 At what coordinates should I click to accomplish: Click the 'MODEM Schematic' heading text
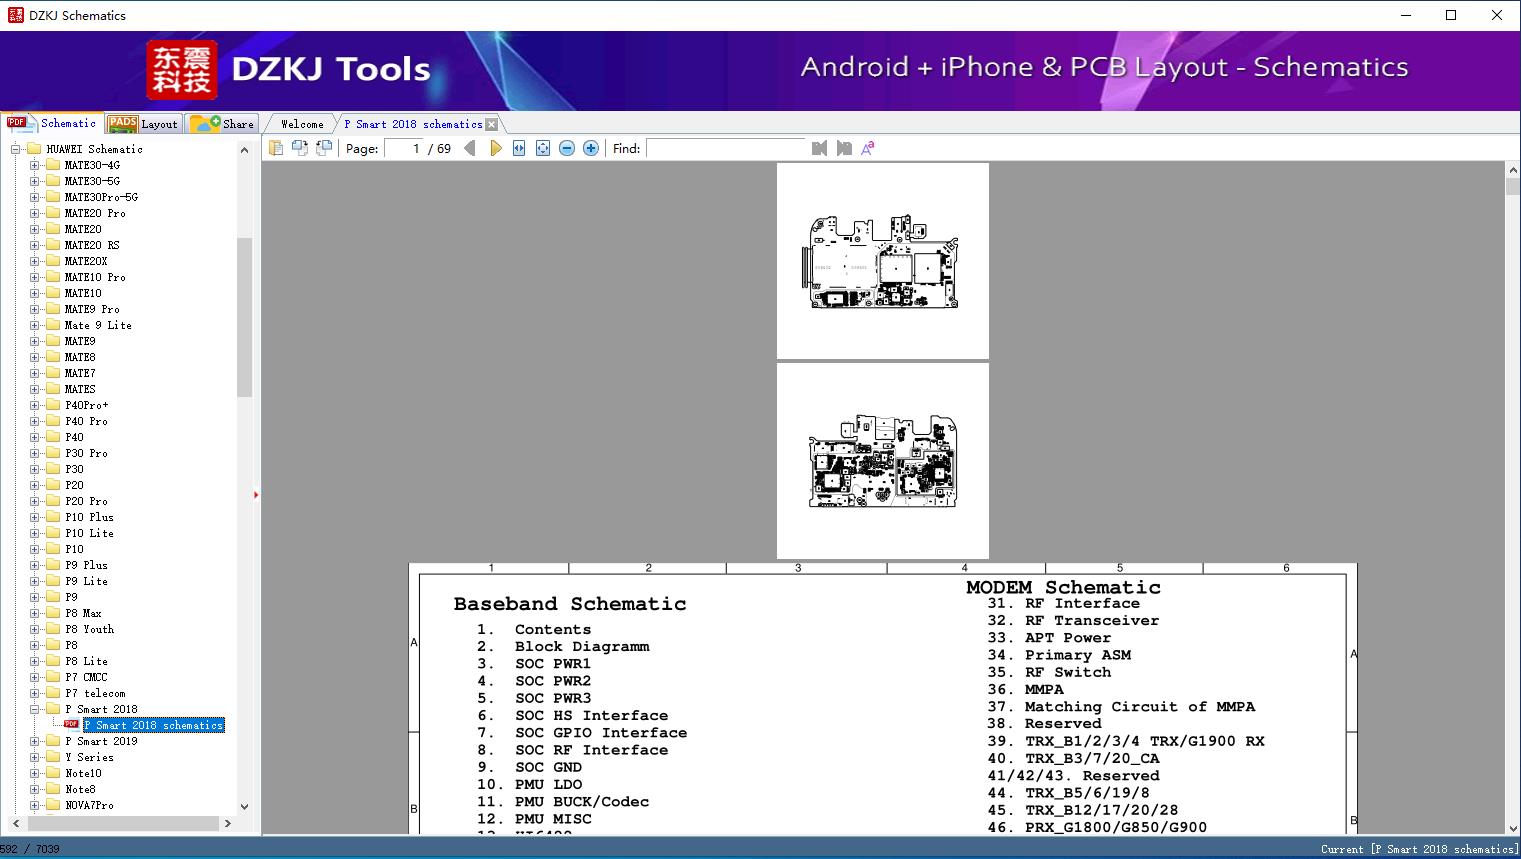[x=1063, y=587]
